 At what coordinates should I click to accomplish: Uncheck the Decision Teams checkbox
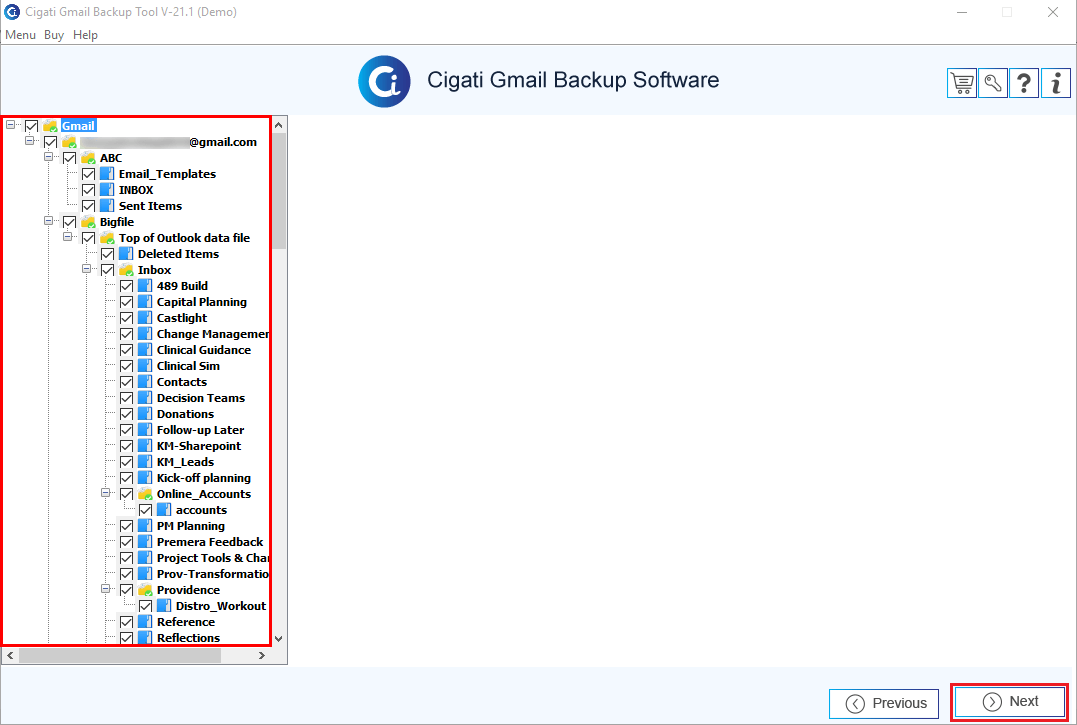tap(126, 398)
